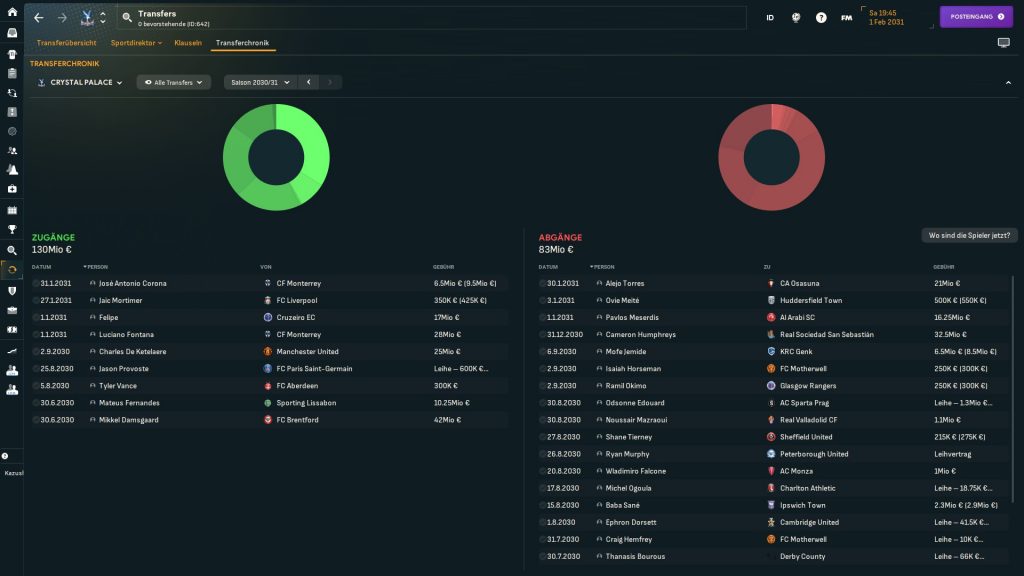The height and width of the screenshot is (576, 1024).
Task: Open the Sportdirektor tab menu
Action: click(x=136, y=43)
